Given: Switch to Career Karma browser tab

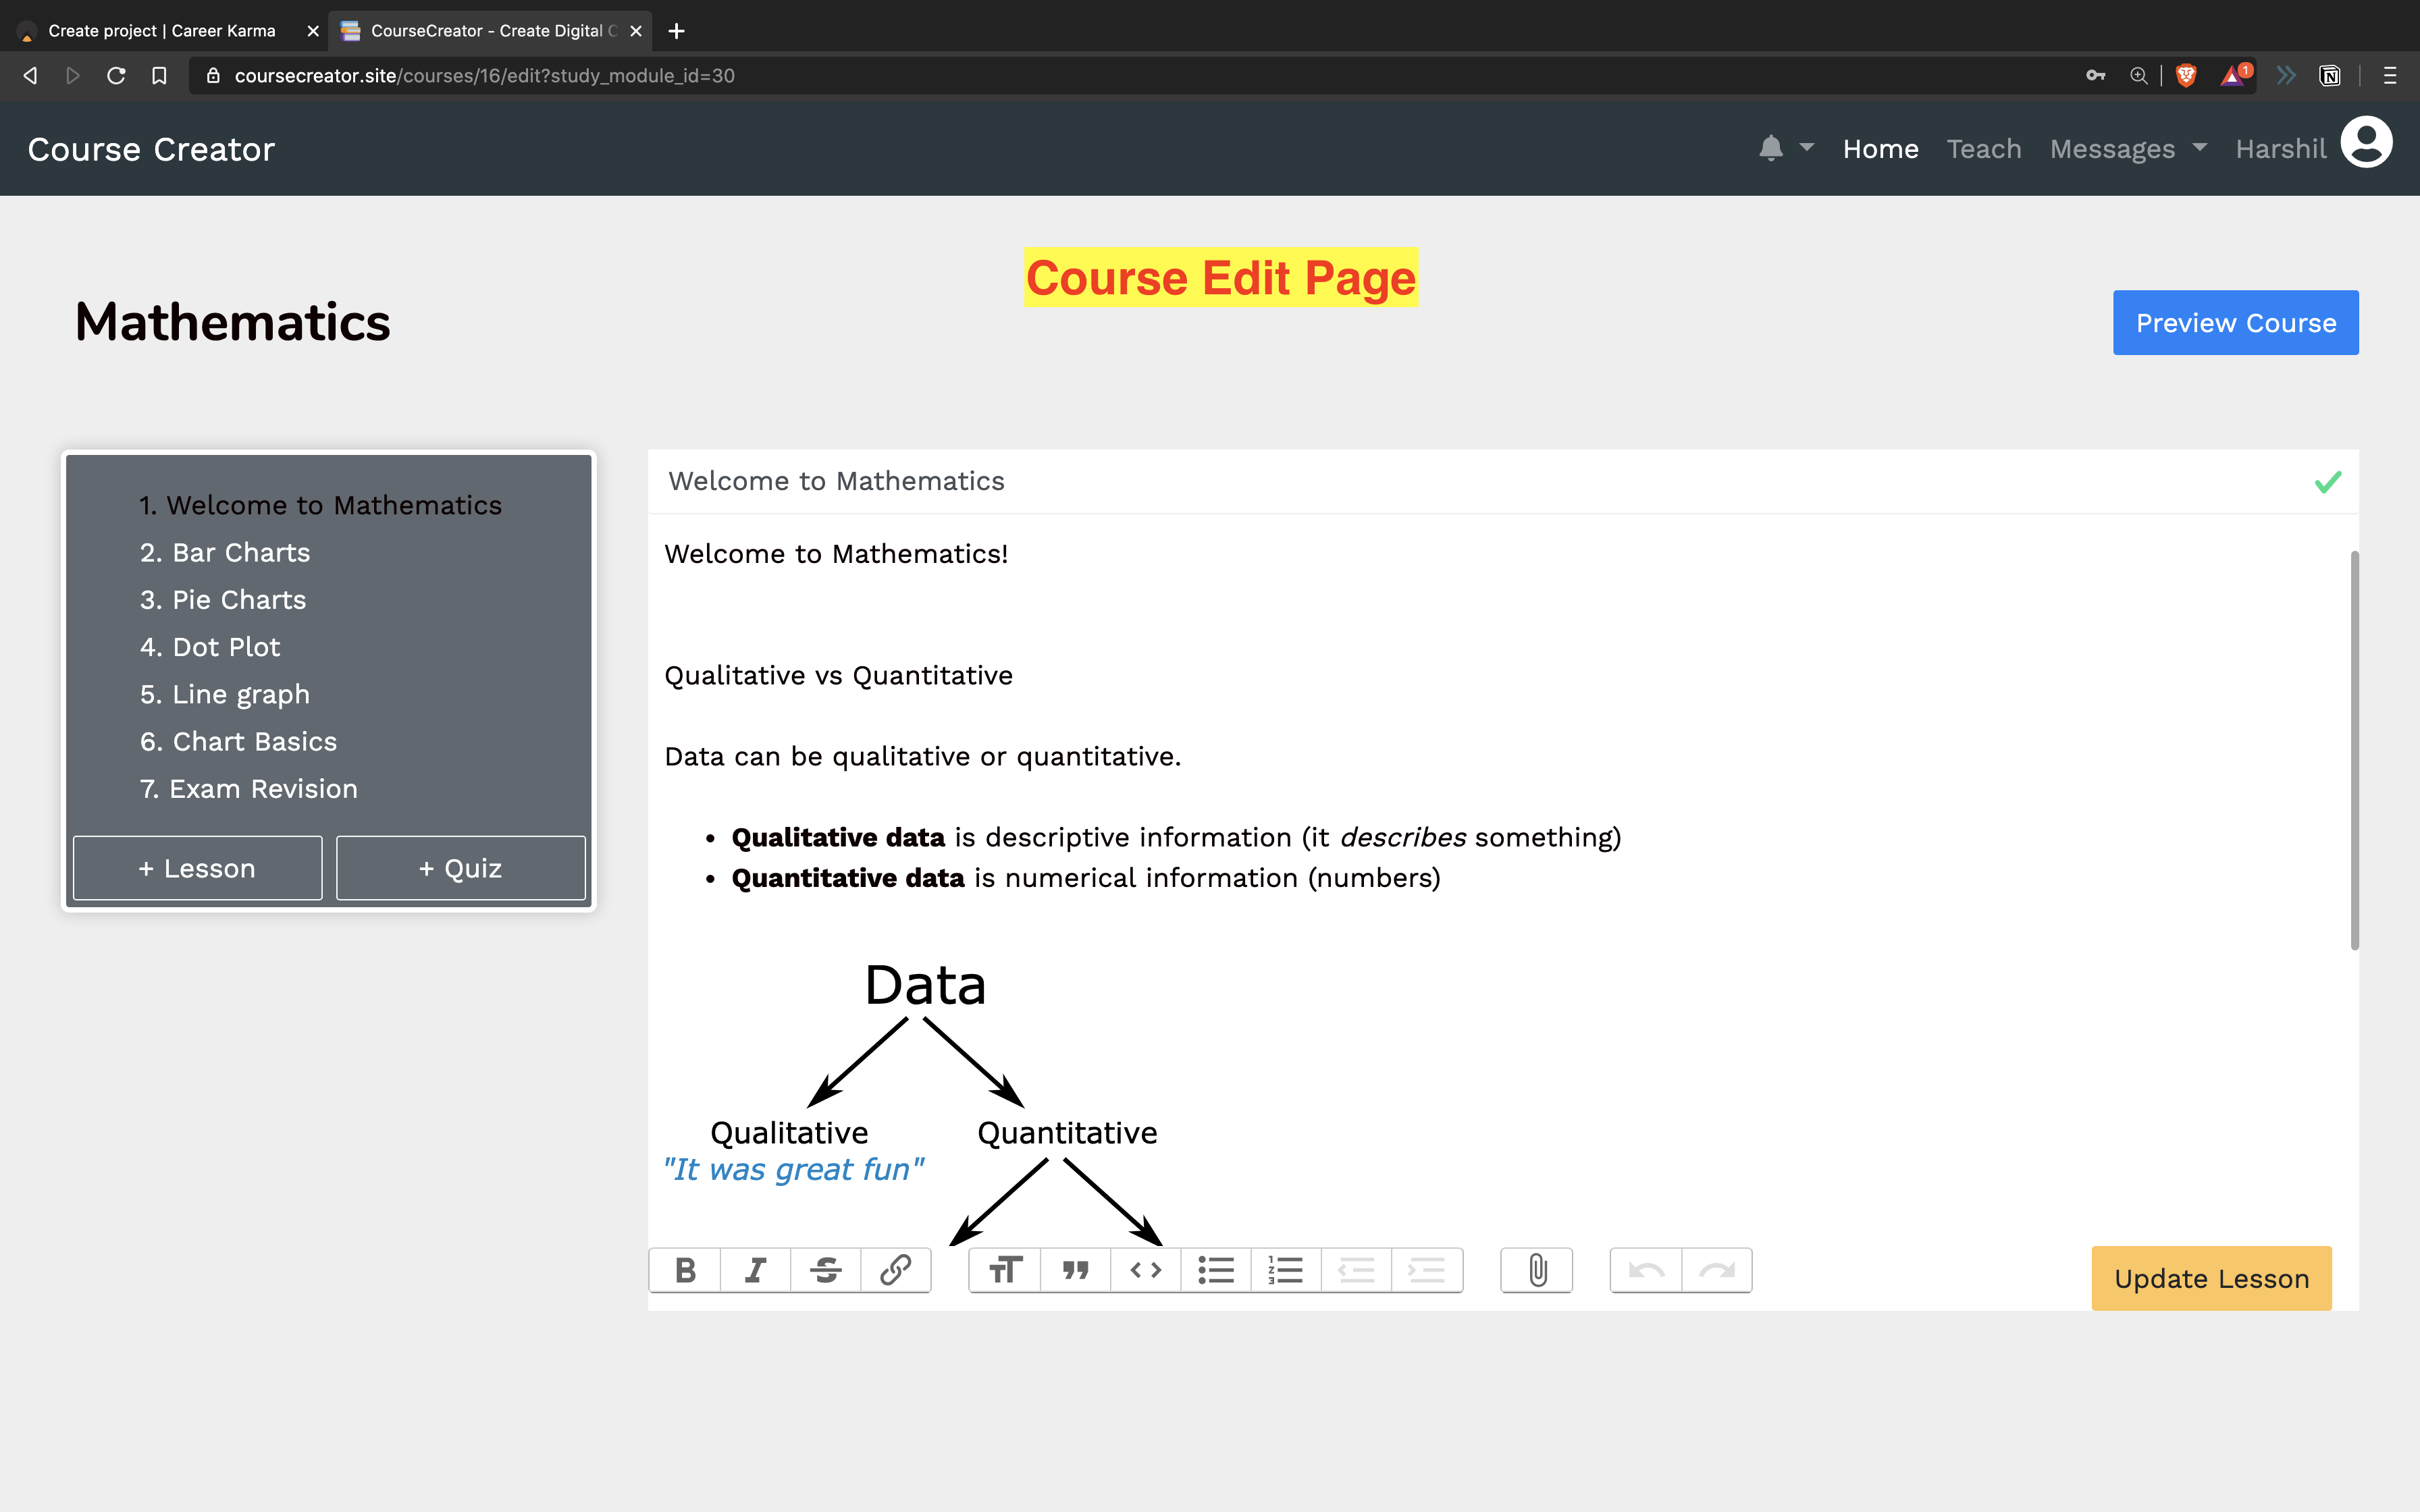Looking at the screenshot, I should (161, 31).
